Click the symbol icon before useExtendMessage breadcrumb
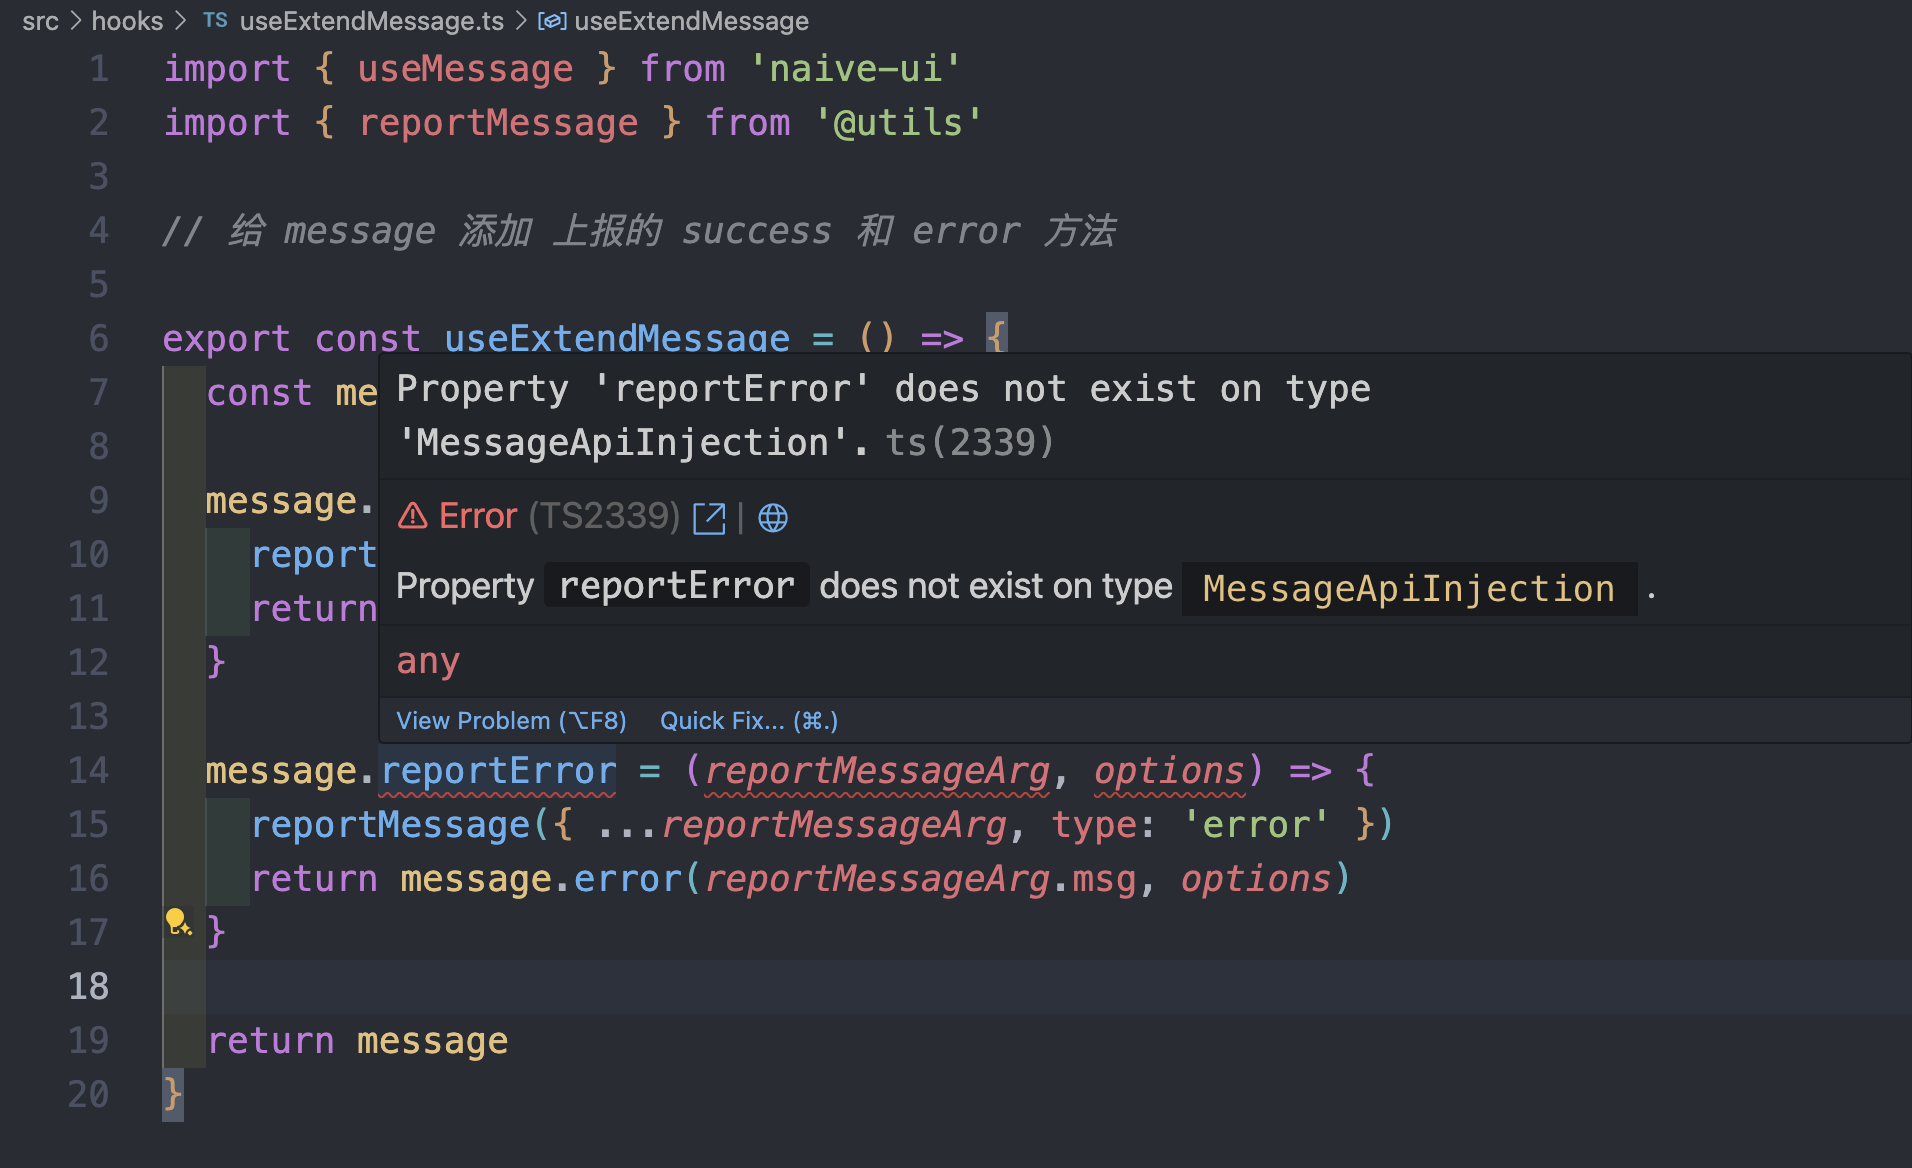 552,21
